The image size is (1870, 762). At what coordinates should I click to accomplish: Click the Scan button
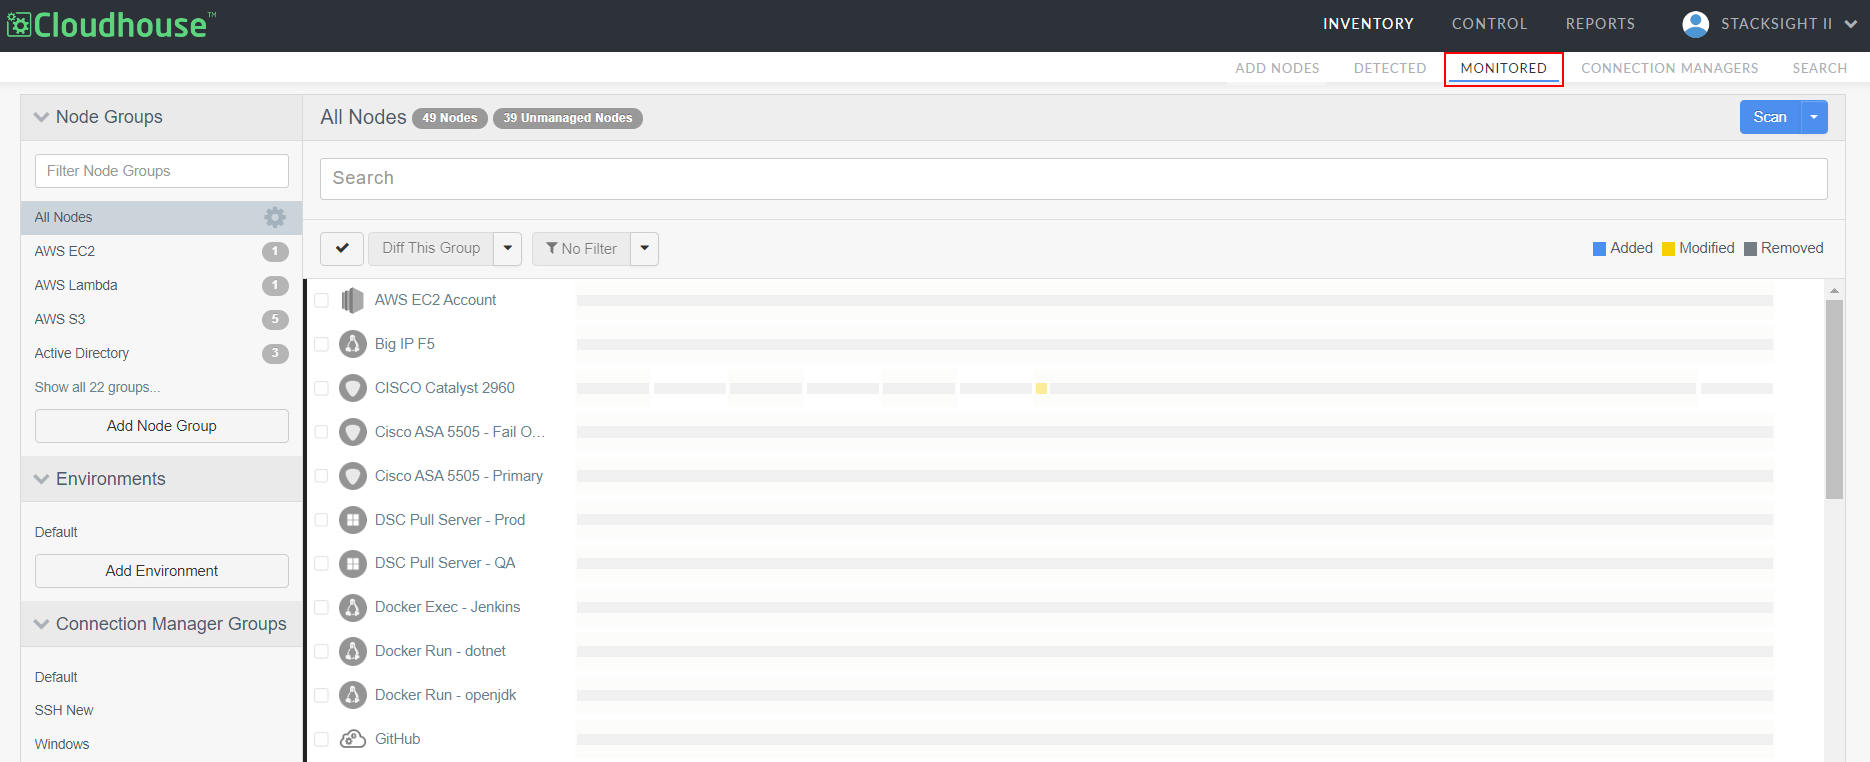pyautogui.click(x=1770, y=117)
